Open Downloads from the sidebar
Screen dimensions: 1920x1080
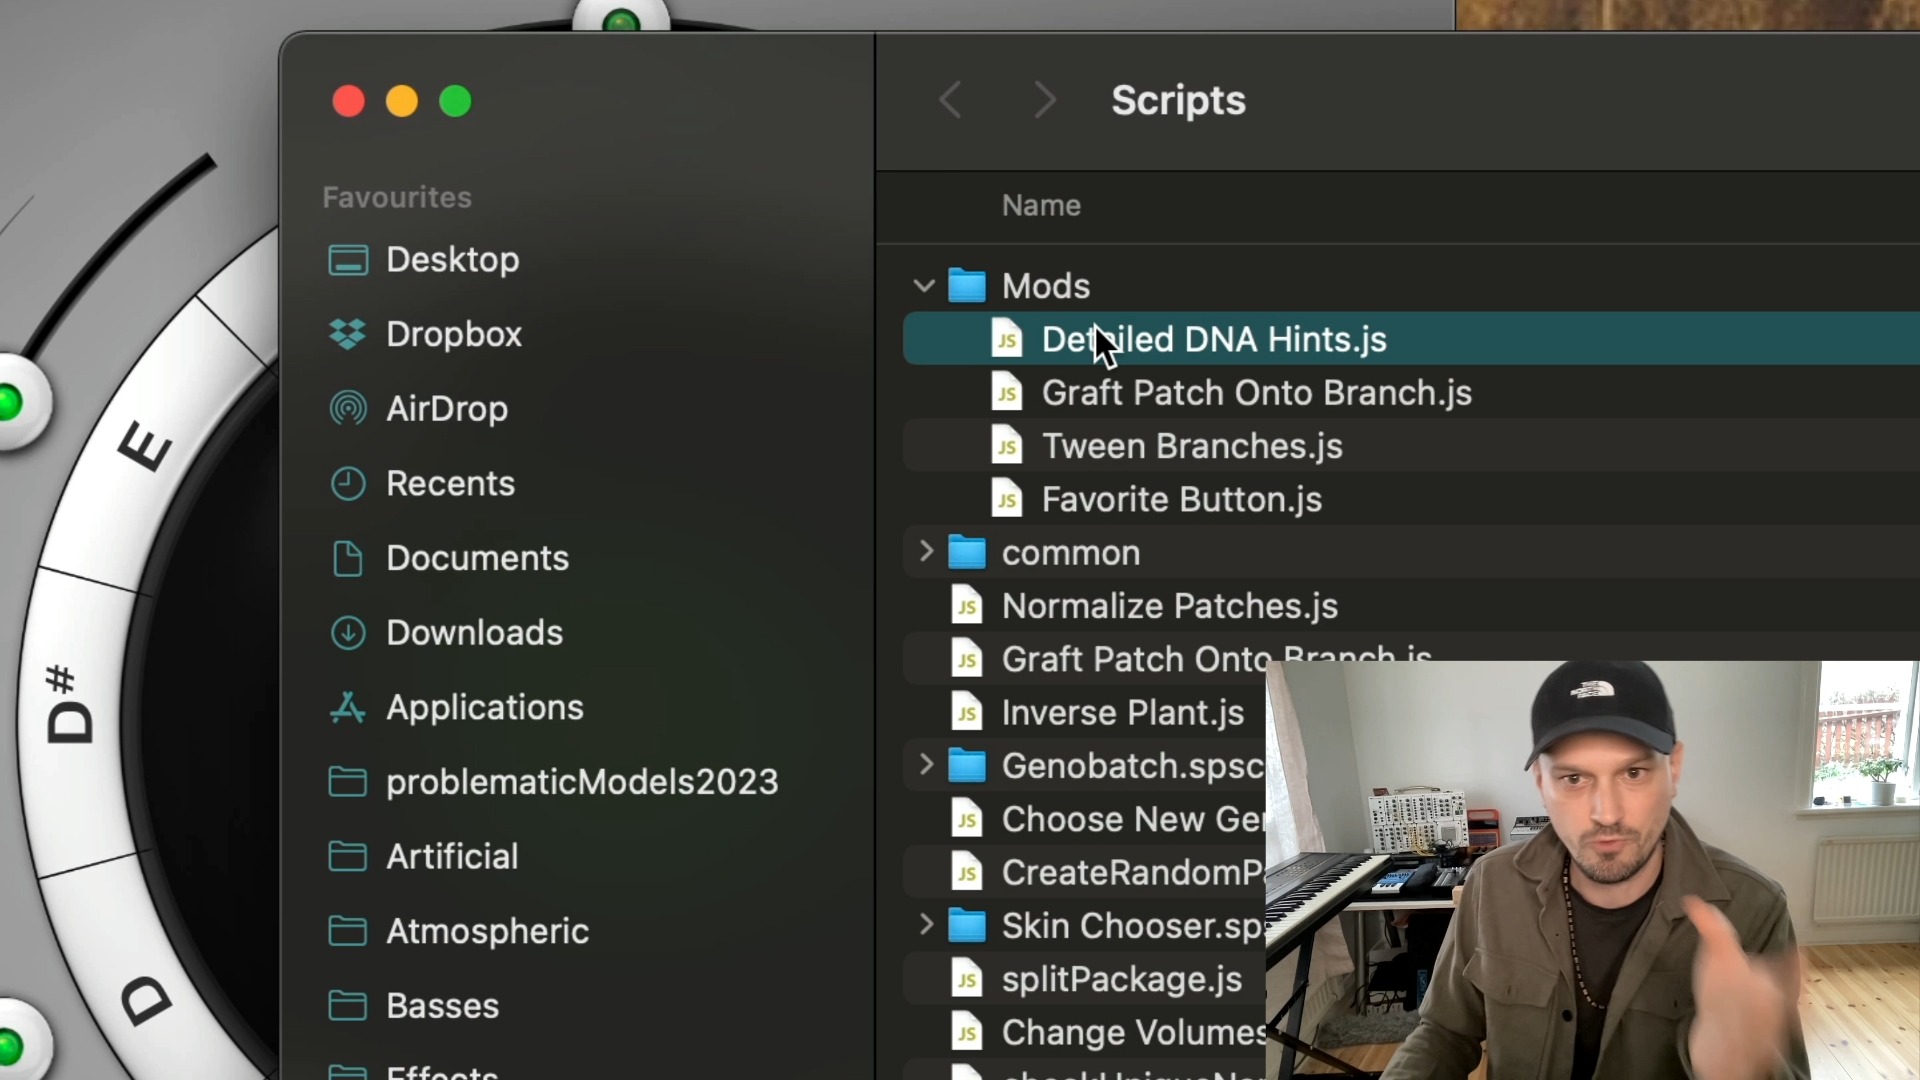tap(446, 632)
